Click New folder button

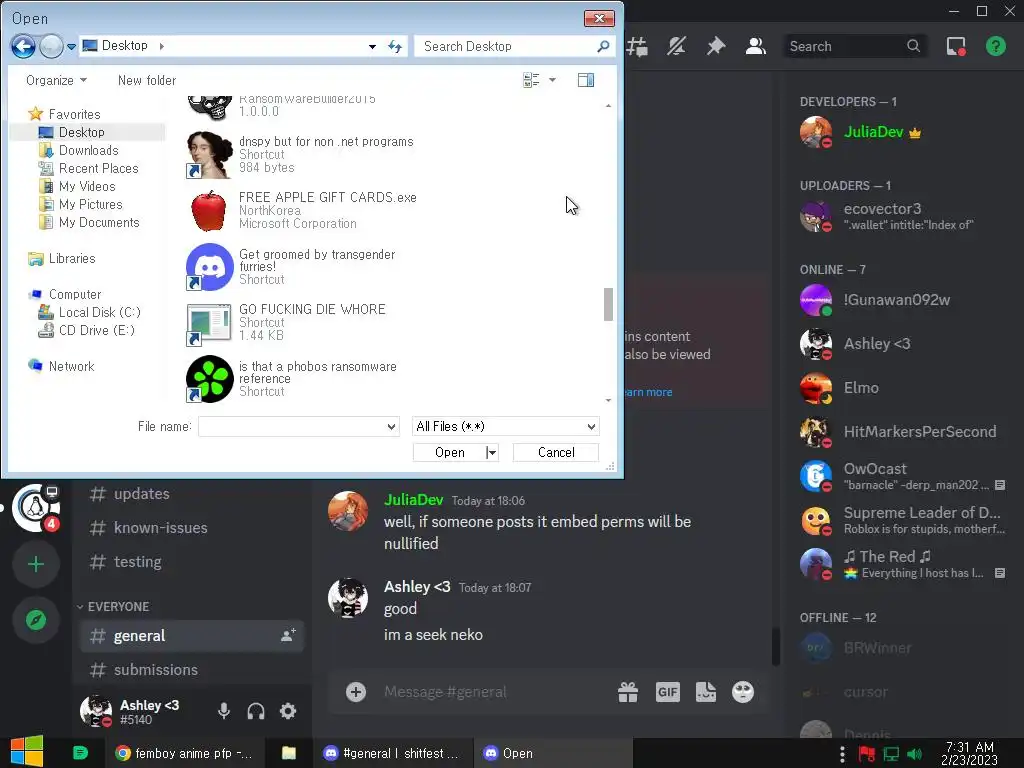(147, 80)
